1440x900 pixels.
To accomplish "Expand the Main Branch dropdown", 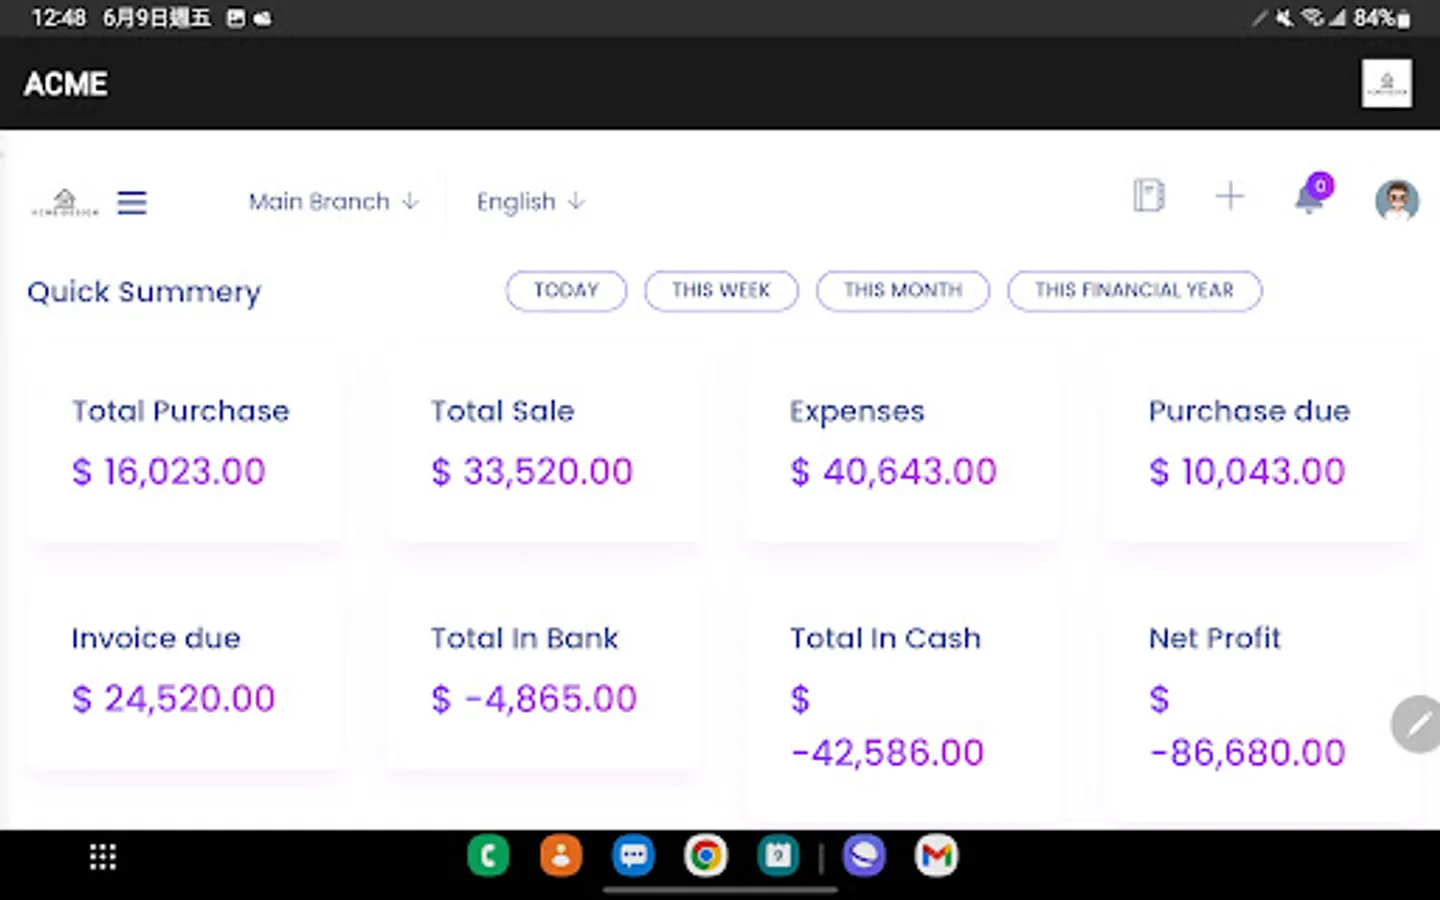I will coord(333,202).
